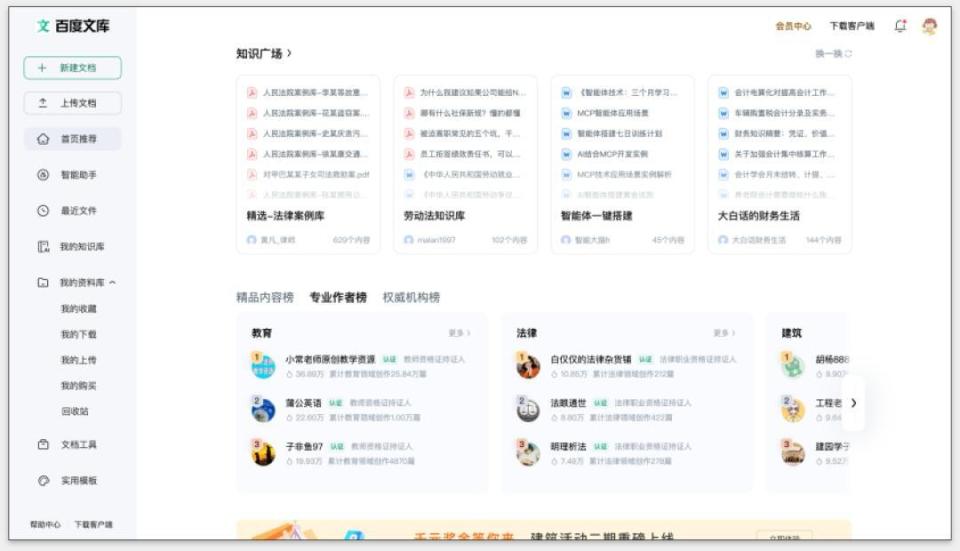This screenshot has width=960, height=551.
Task: Open document MCP技术应用场景实例解析
Action: tap(624, 174)
